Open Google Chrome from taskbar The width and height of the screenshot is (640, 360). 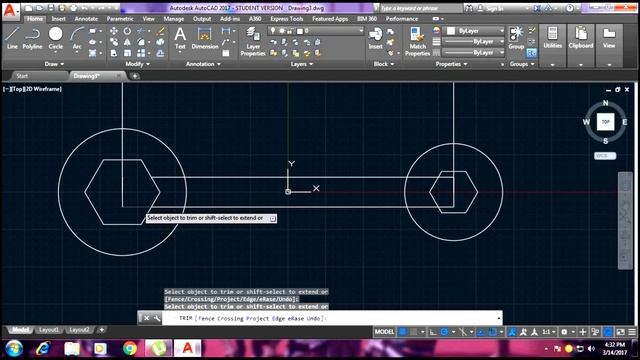[x=130, y=349]
